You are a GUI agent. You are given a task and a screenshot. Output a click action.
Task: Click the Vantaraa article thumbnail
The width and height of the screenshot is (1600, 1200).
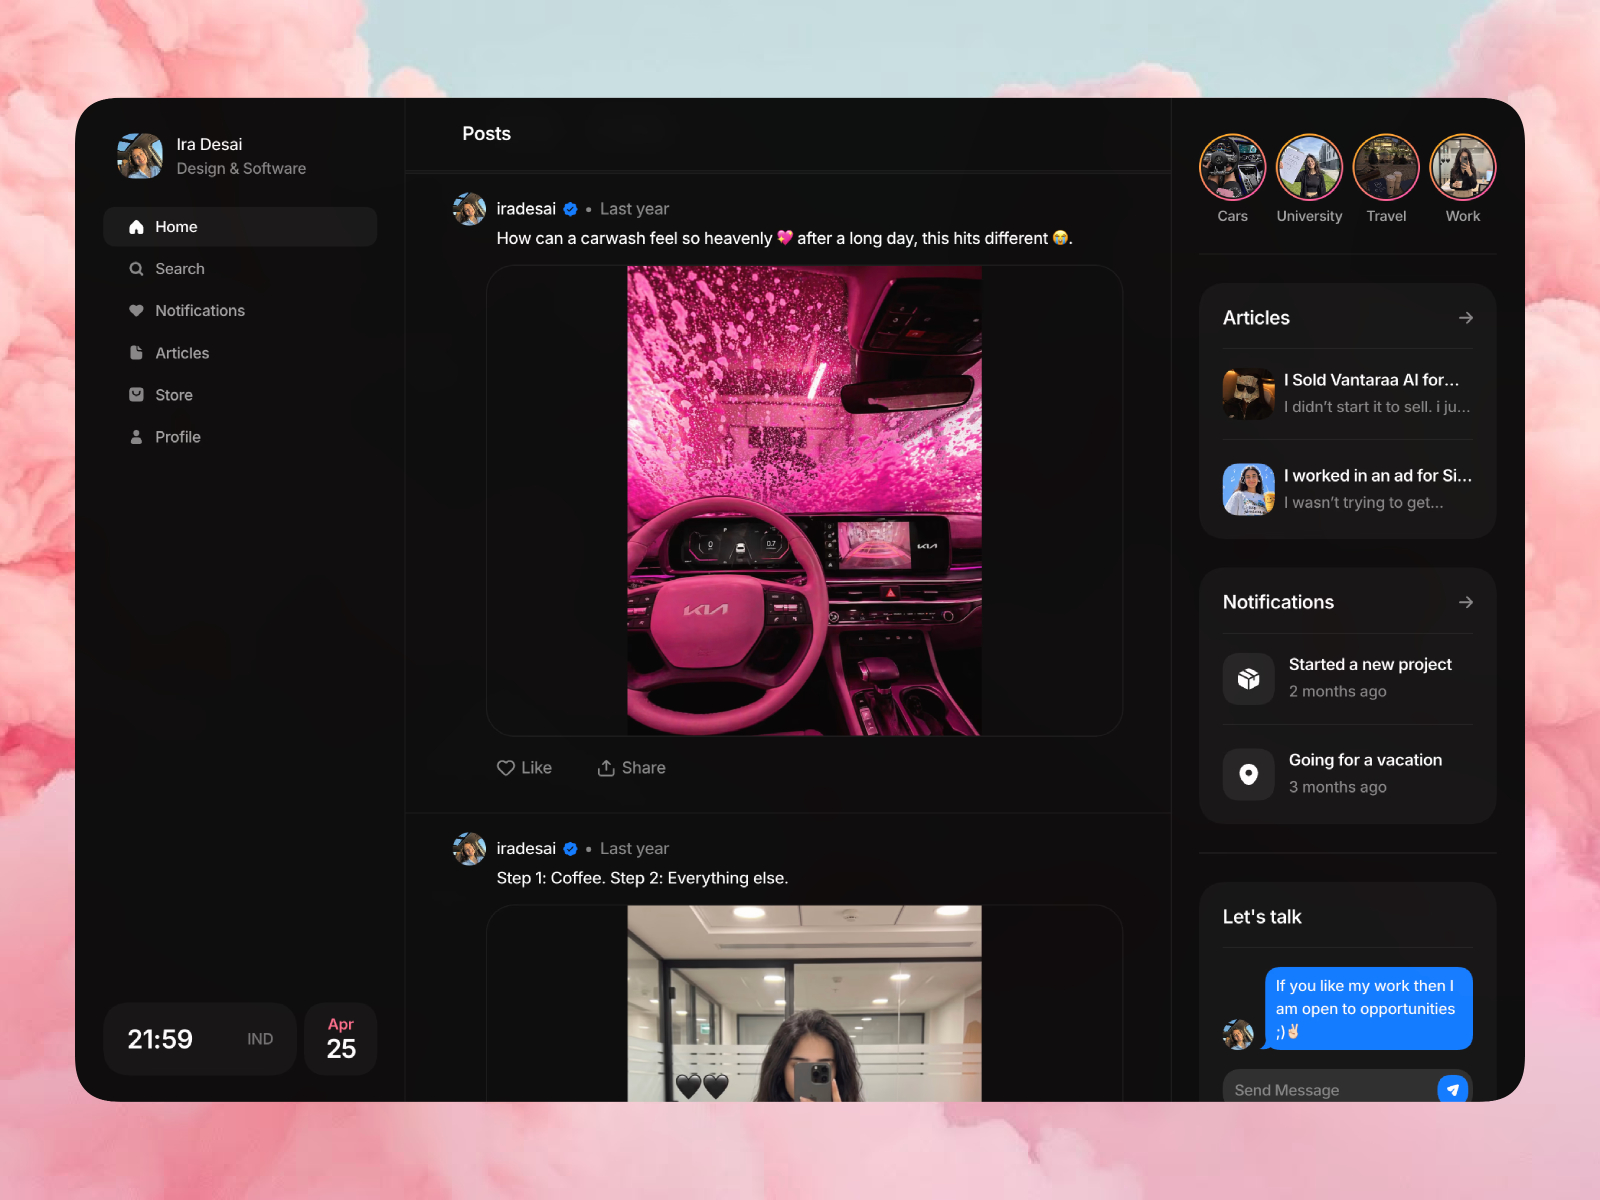click(x=1249, y=393)
